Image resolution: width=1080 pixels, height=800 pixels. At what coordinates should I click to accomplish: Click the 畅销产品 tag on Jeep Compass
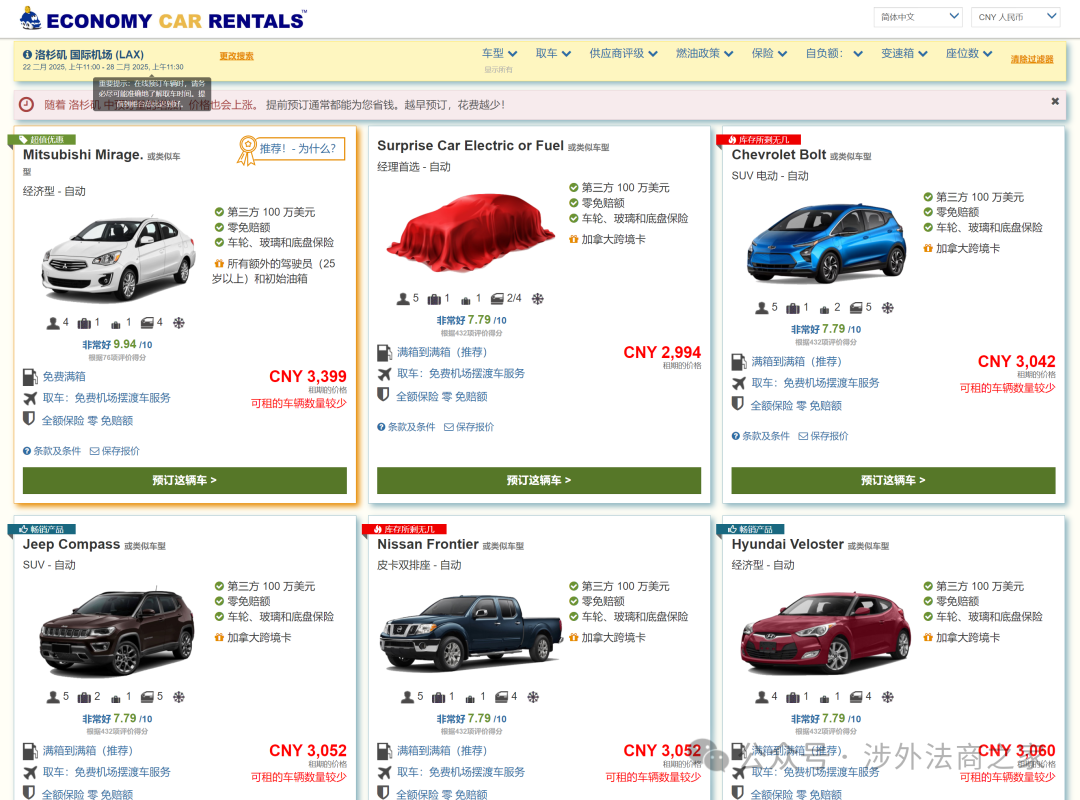click(43, 529)
